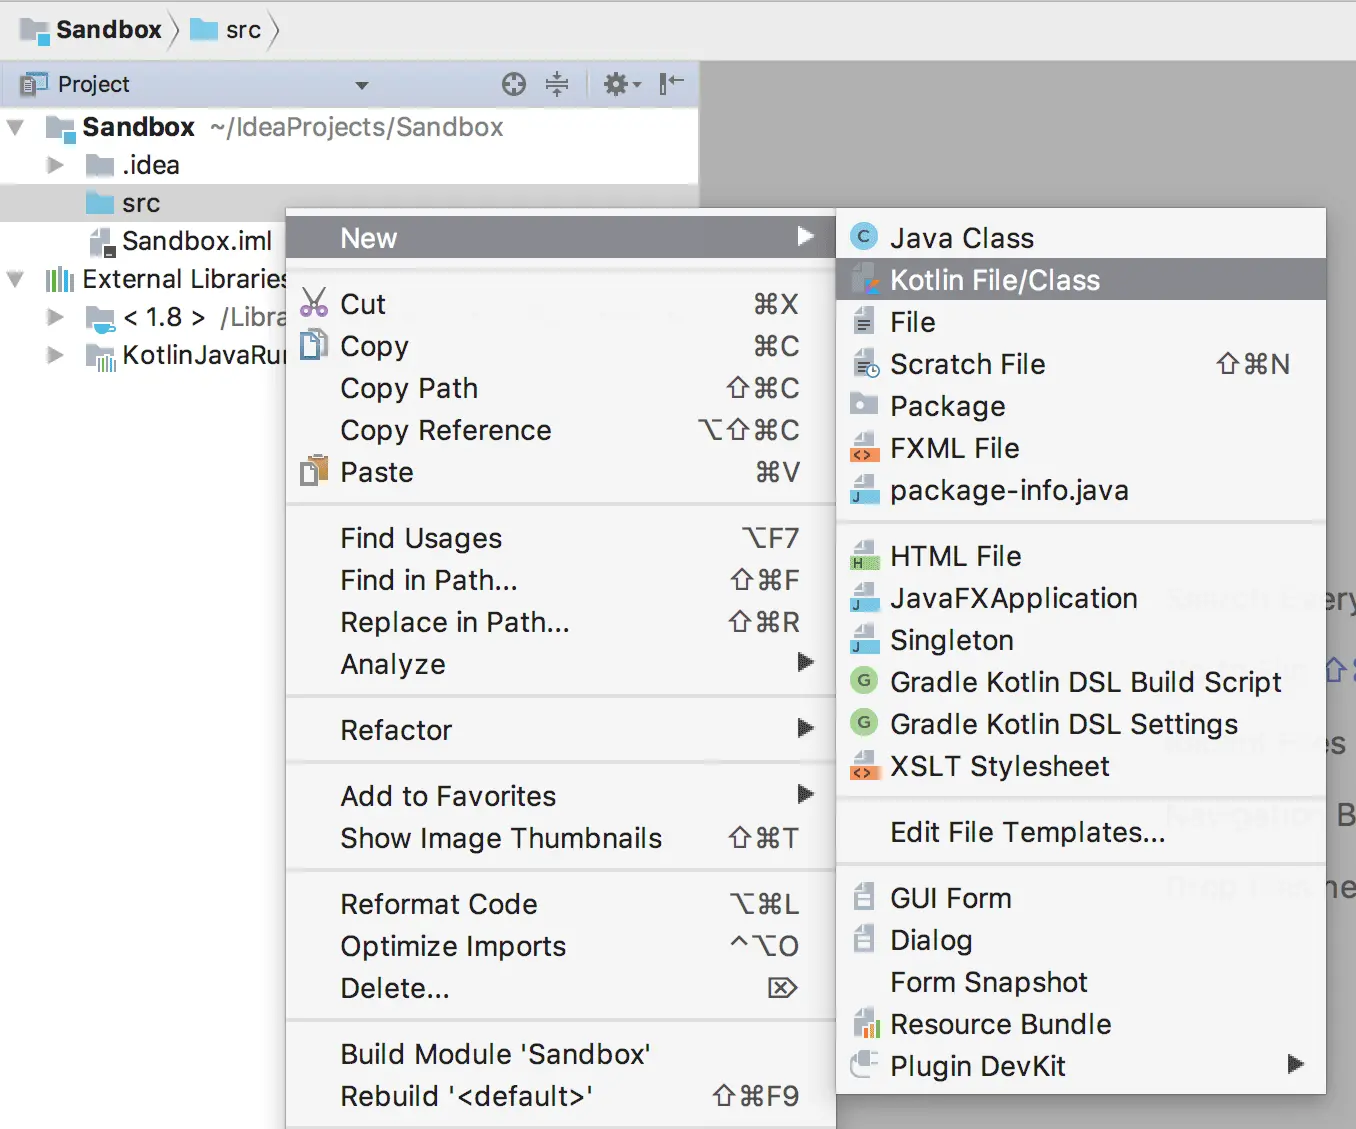
Task: Click the Scratch File clock icon
Action: [x=865, y=364]
